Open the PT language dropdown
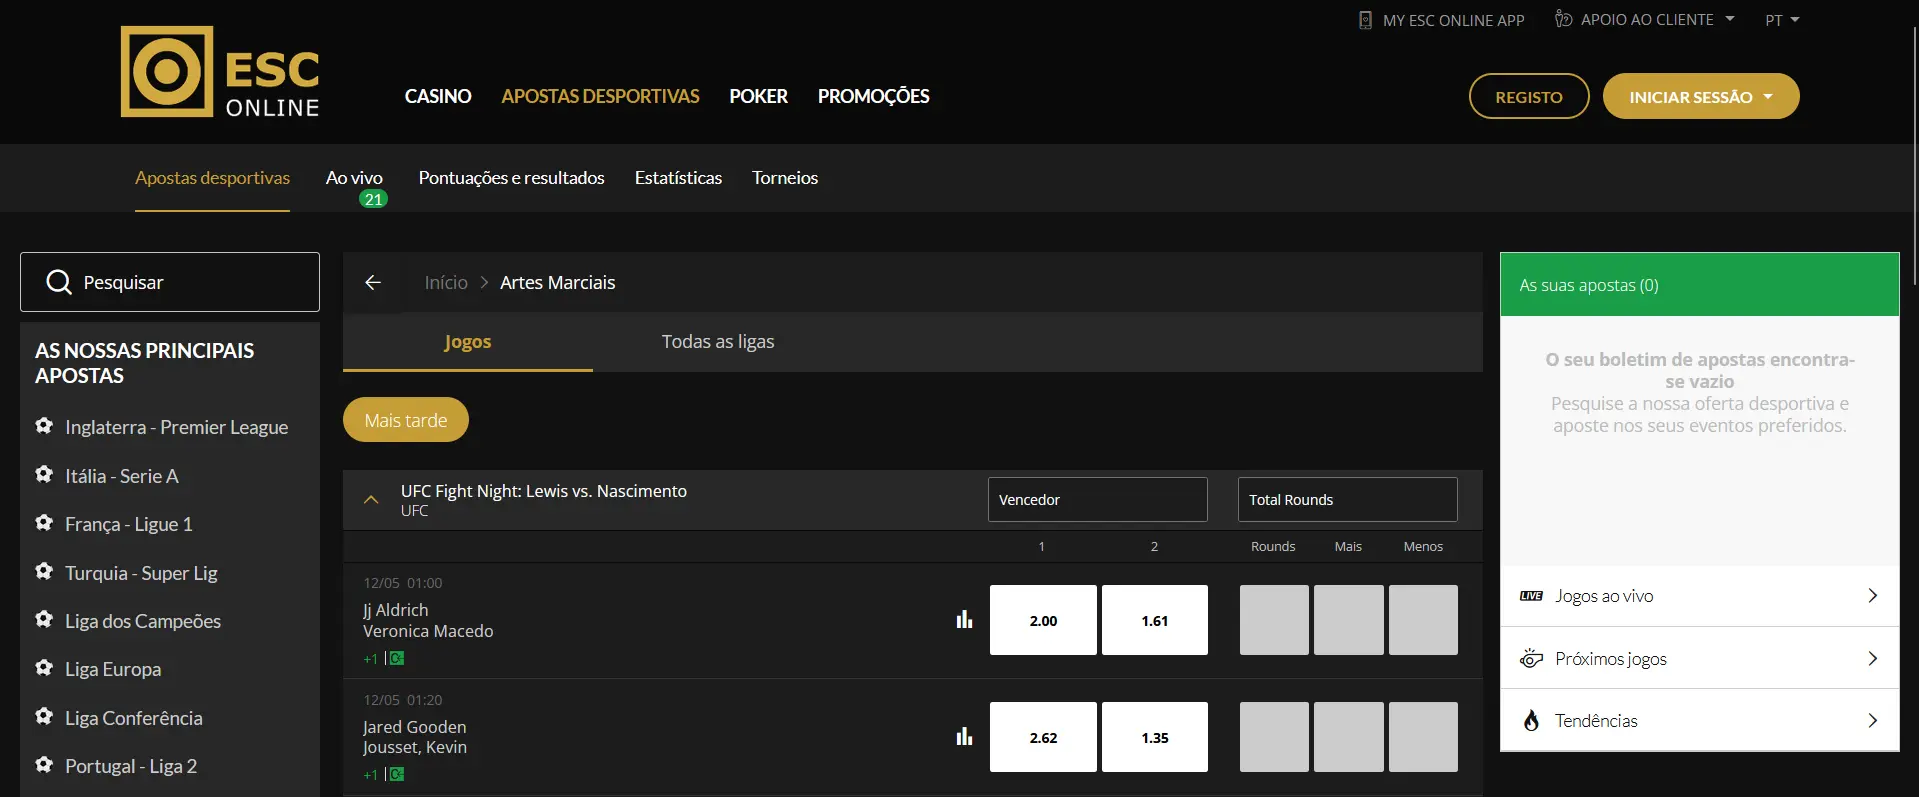The image size is (1919, 797). click(x=1782, y=20)
